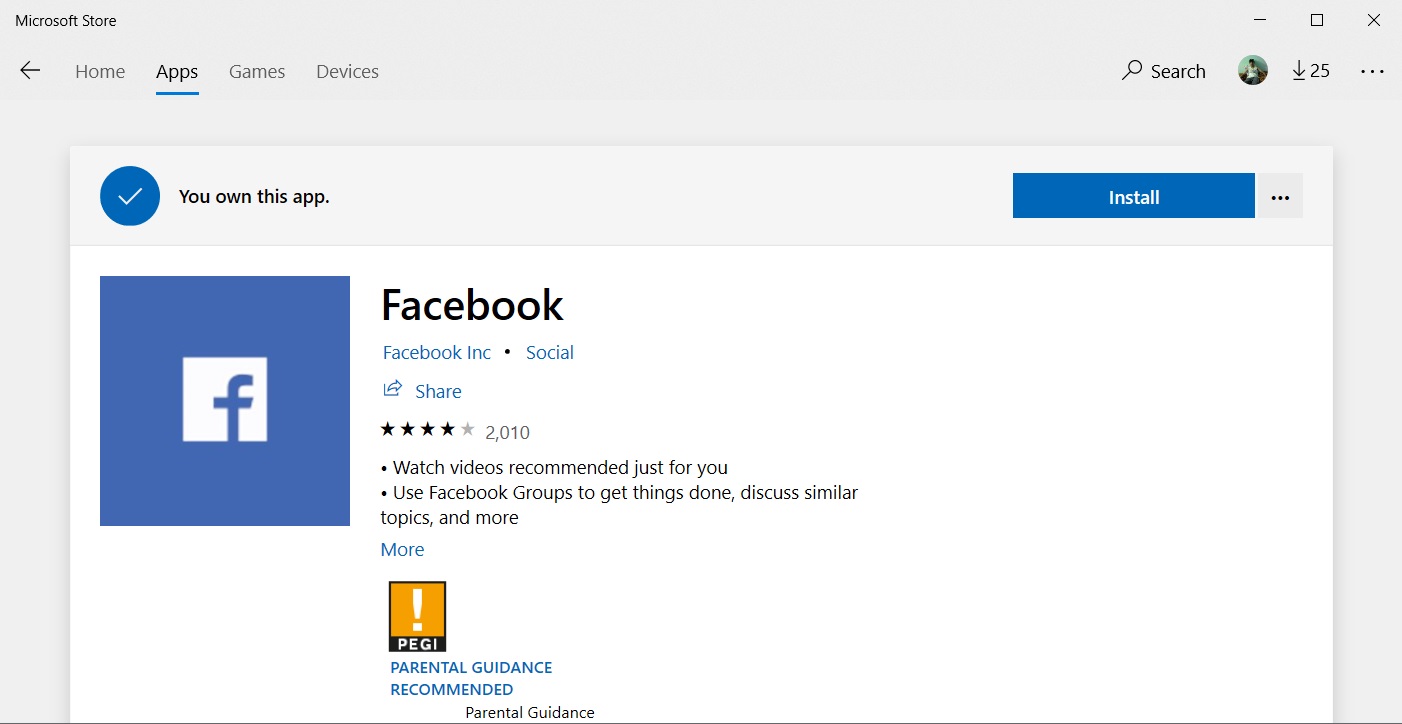The width and height of the screenshot is (1402, 724).
Task: Open the See more menu in header
Action: pyautogui.click(x=1372, y=71)
